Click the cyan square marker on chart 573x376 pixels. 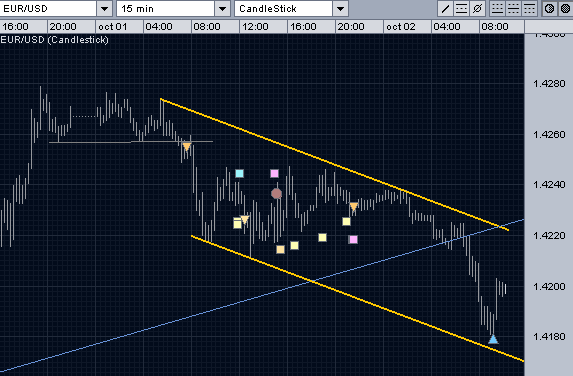coord(239,173)
